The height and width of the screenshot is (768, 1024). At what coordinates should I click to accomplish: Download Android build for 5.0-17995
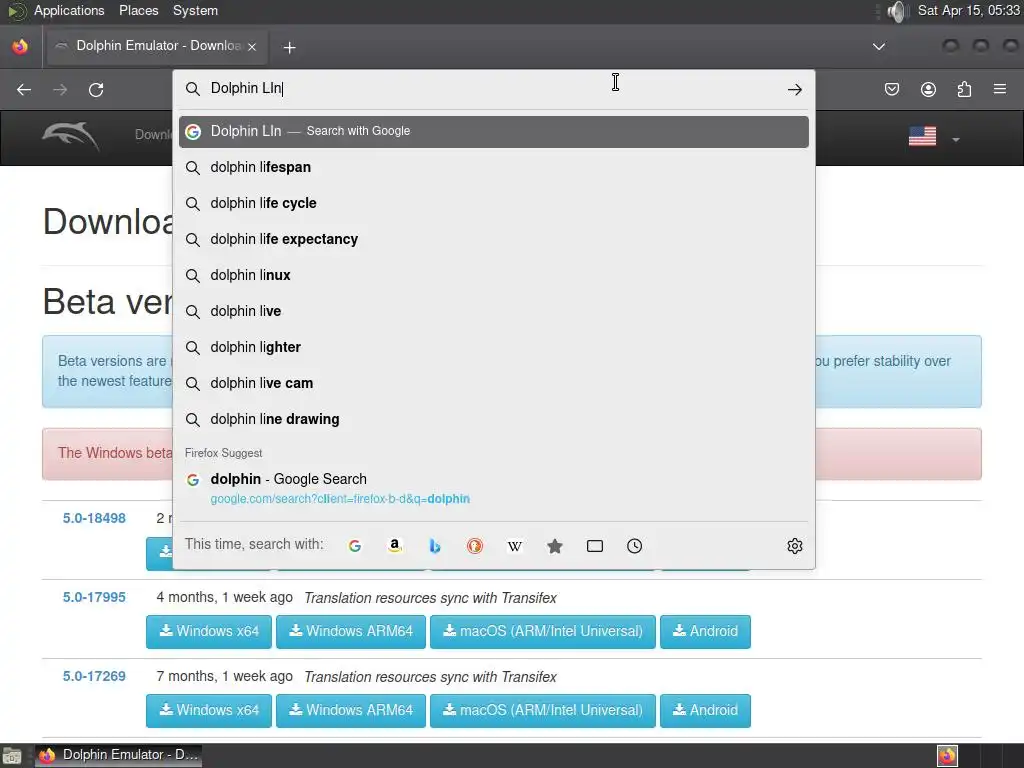tap(705, 632)
